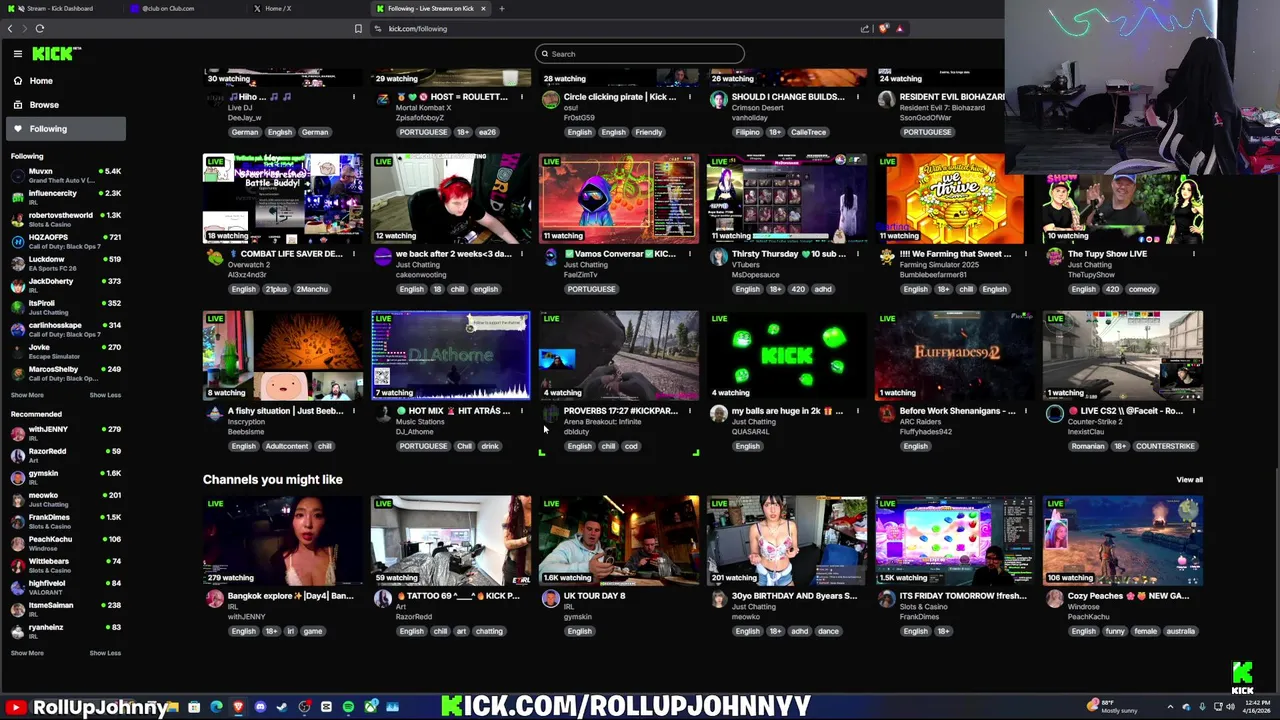Click Show More under Following list
Image resolution: width=1280 pixels, height=720 pixels.
click(x=27, y=395)
